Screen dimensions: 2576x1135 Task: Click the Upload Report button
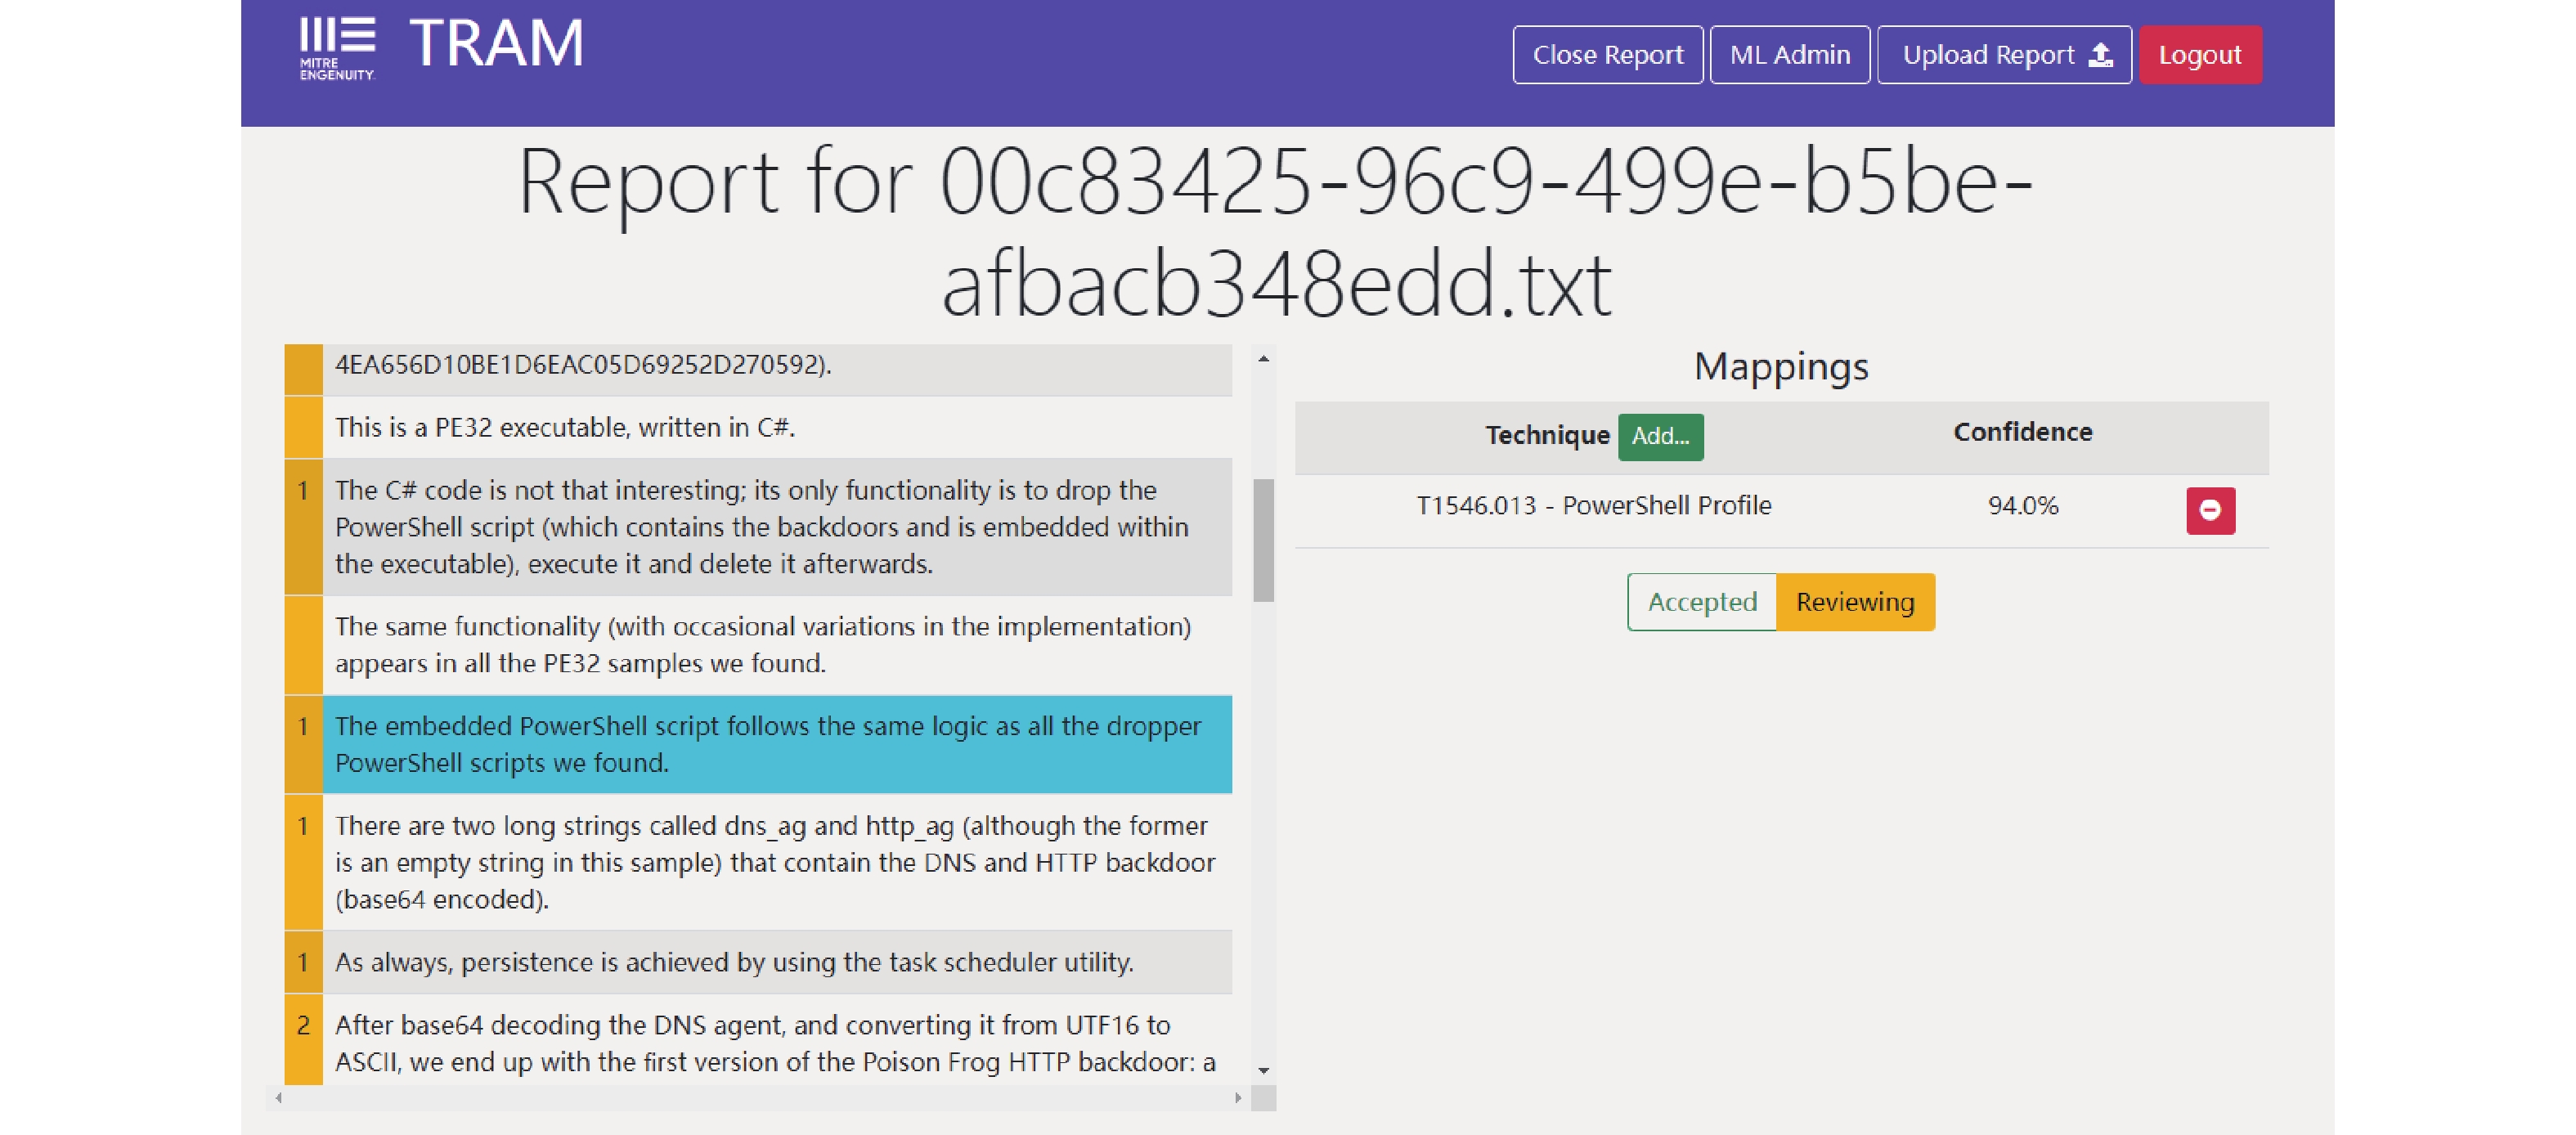pyautogui.click(x=2003, y=55)
